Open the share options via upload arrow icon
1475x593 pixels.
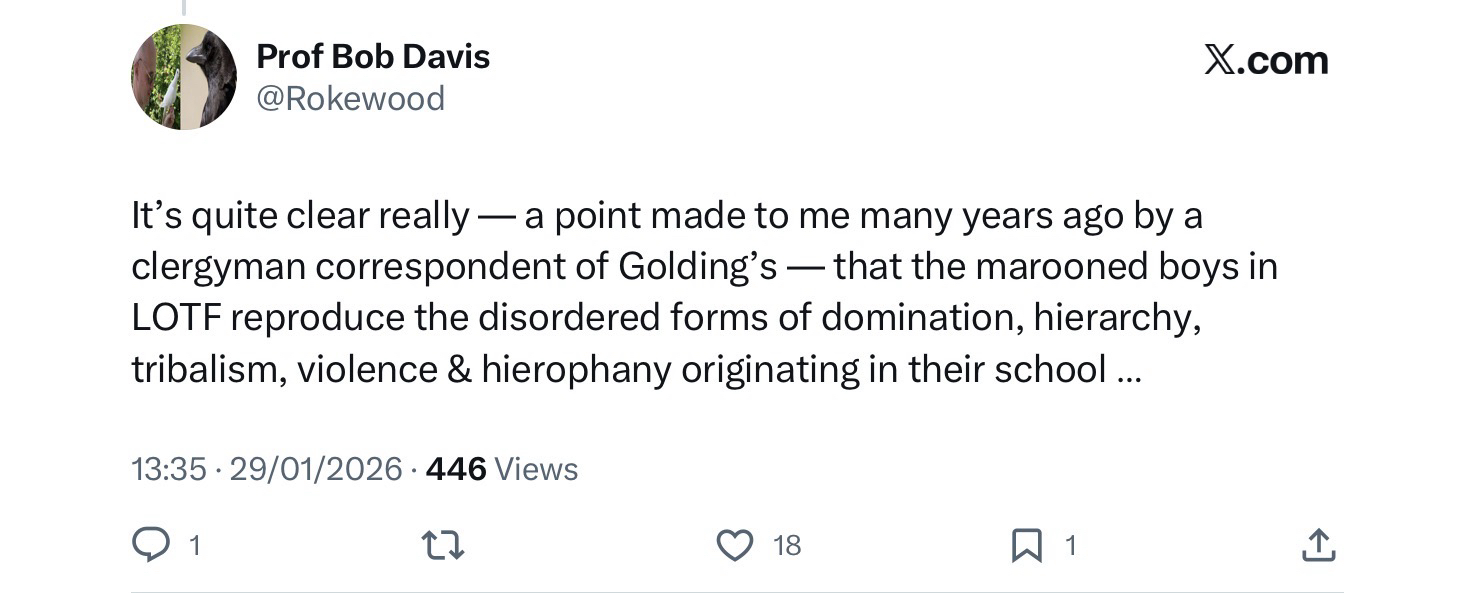point(1319,545)
